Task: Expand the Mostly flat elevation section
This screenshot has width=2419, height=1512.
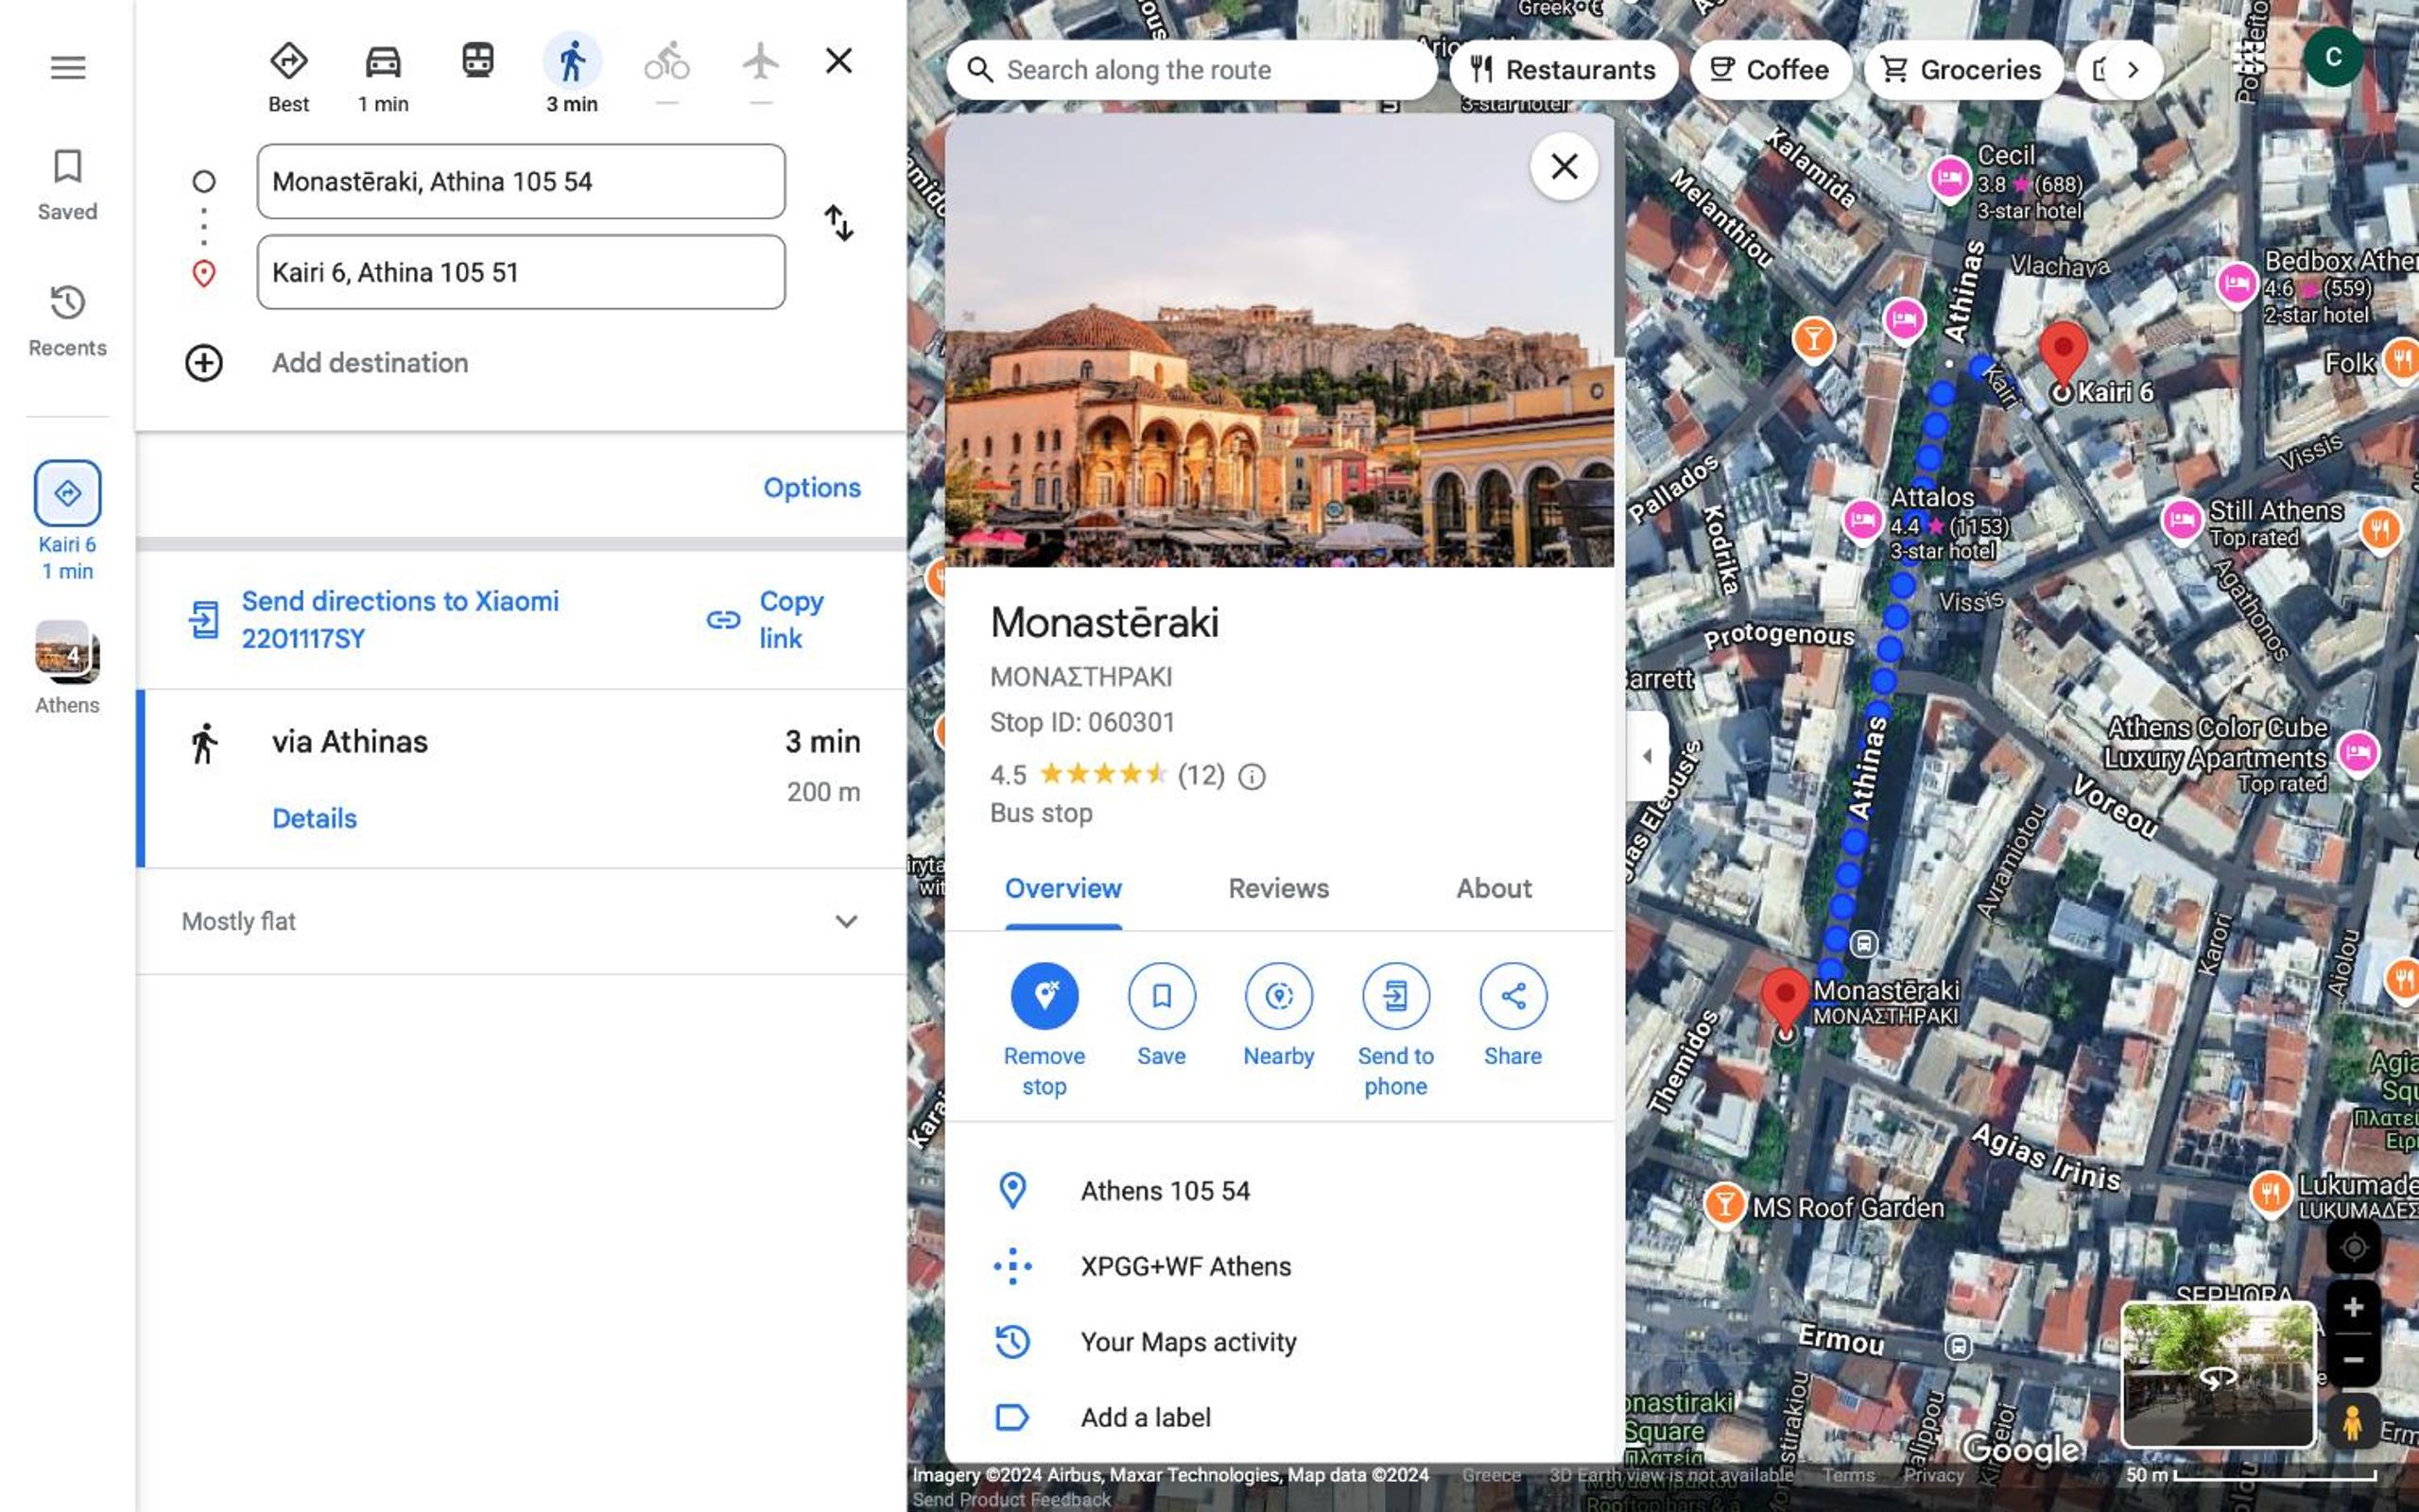Action: tap(846, 921)
